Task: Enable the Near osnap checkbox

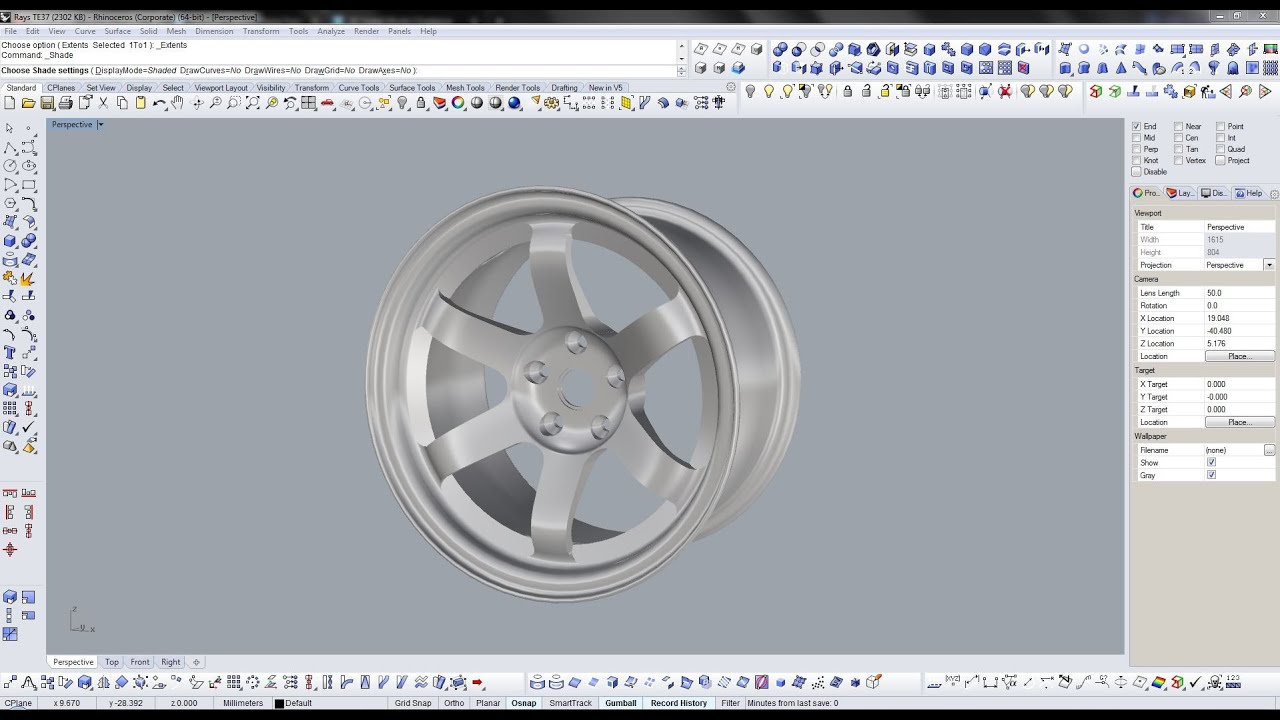Action: 1178,127
